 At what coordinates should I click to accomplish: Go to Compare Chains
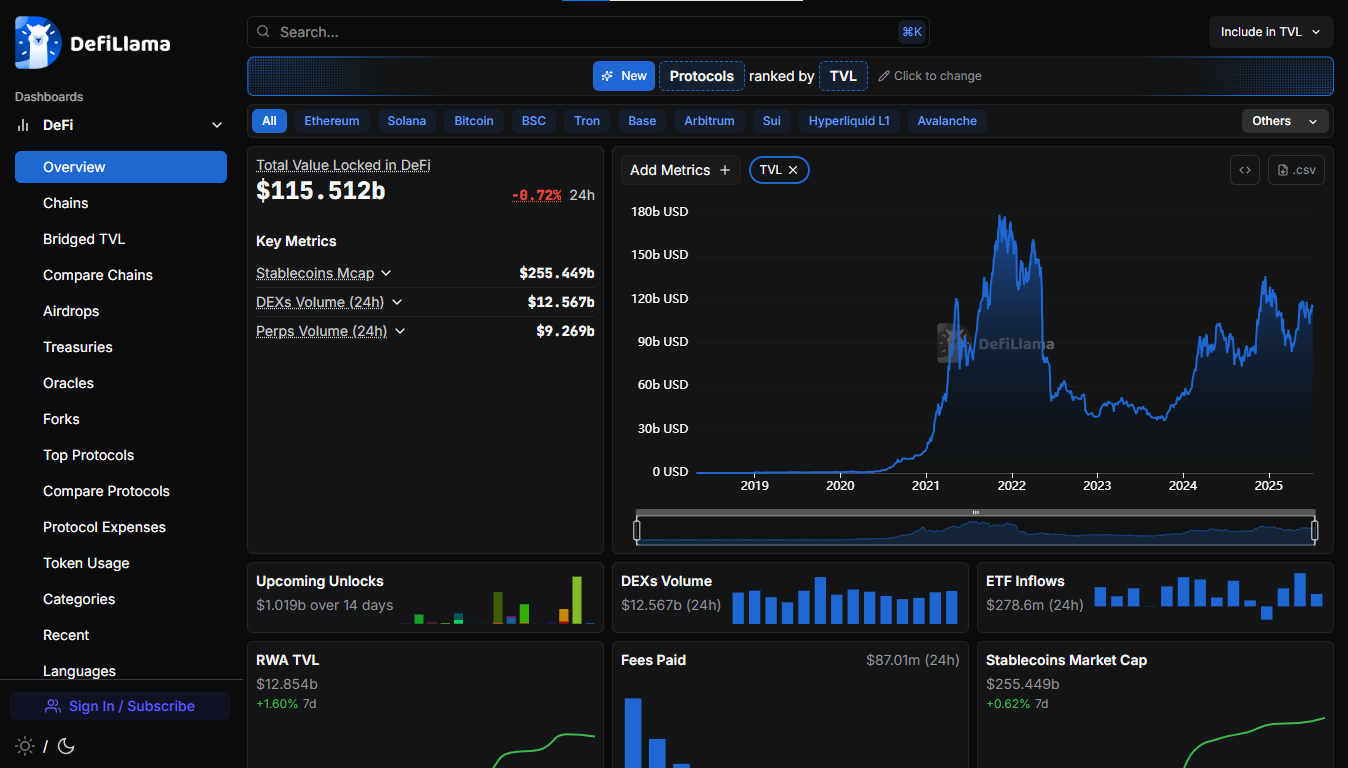[x=121, y=275]
